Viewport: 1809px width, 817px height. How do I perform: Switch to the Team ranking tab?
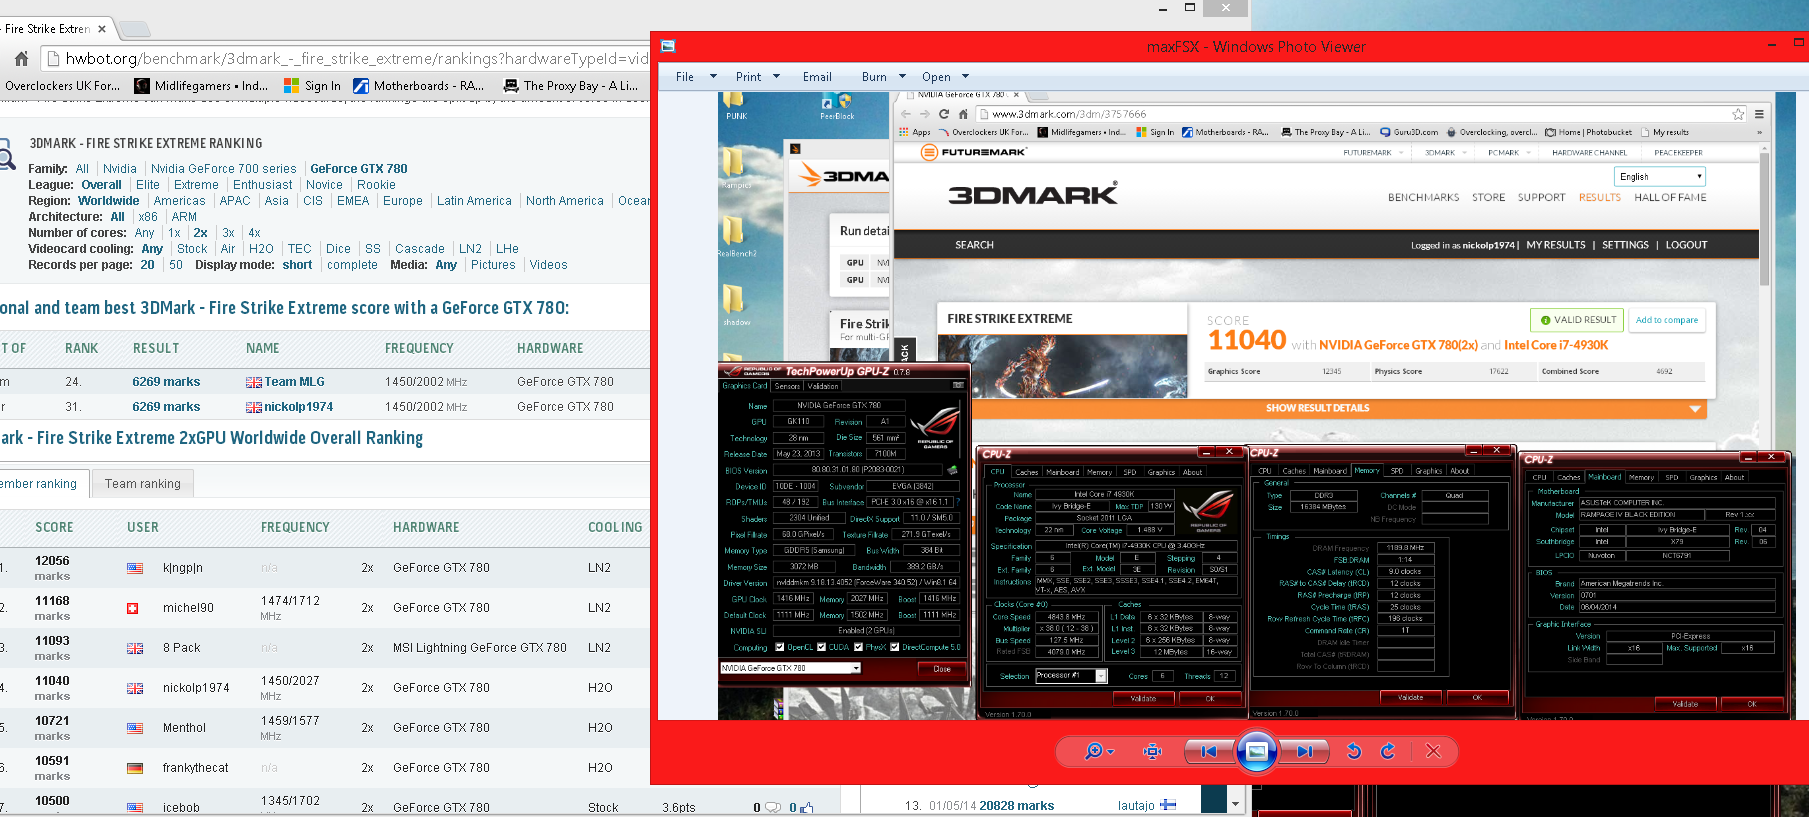tap(143, 484)
